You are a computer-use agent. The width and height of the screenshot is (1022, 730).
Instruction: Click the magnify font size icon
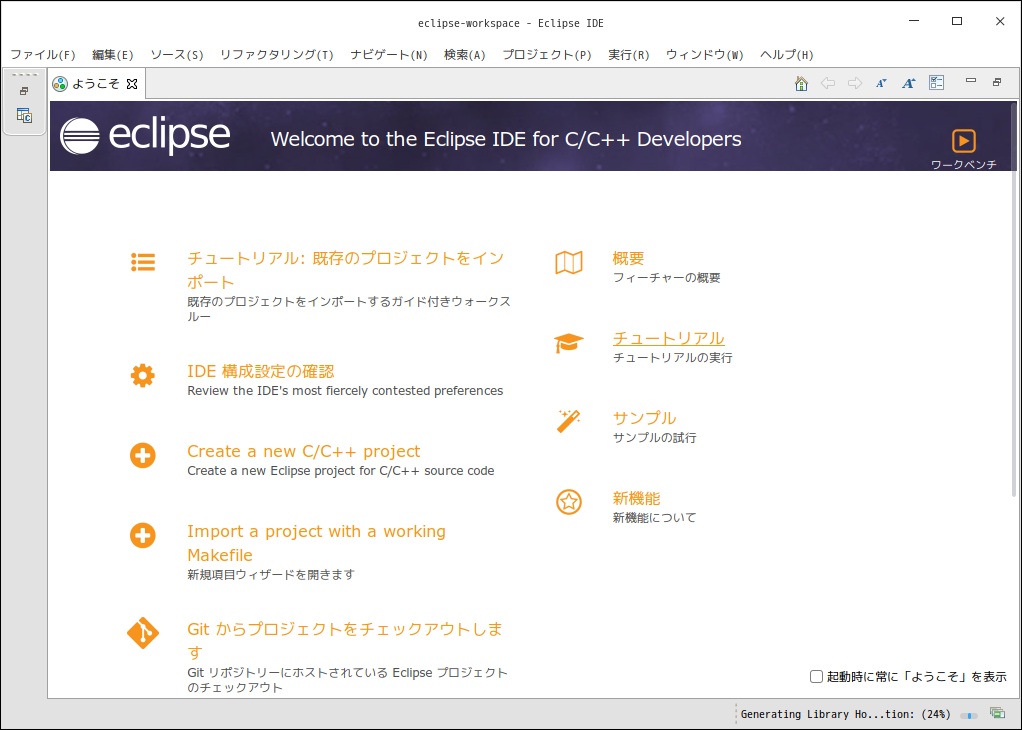(x=909, y=83)
